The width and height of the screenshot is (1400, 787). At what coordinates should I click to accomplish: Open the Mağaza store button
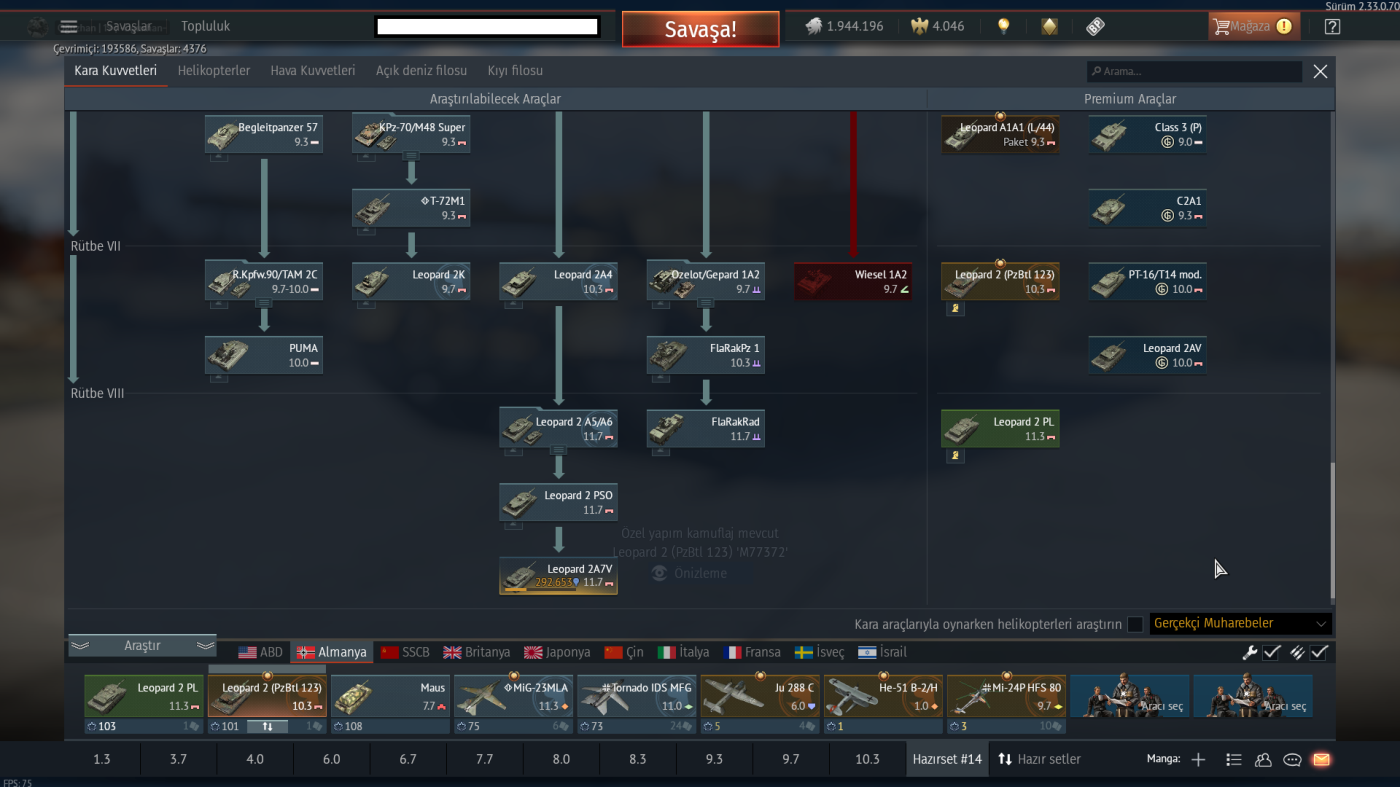click(1254, 27)
